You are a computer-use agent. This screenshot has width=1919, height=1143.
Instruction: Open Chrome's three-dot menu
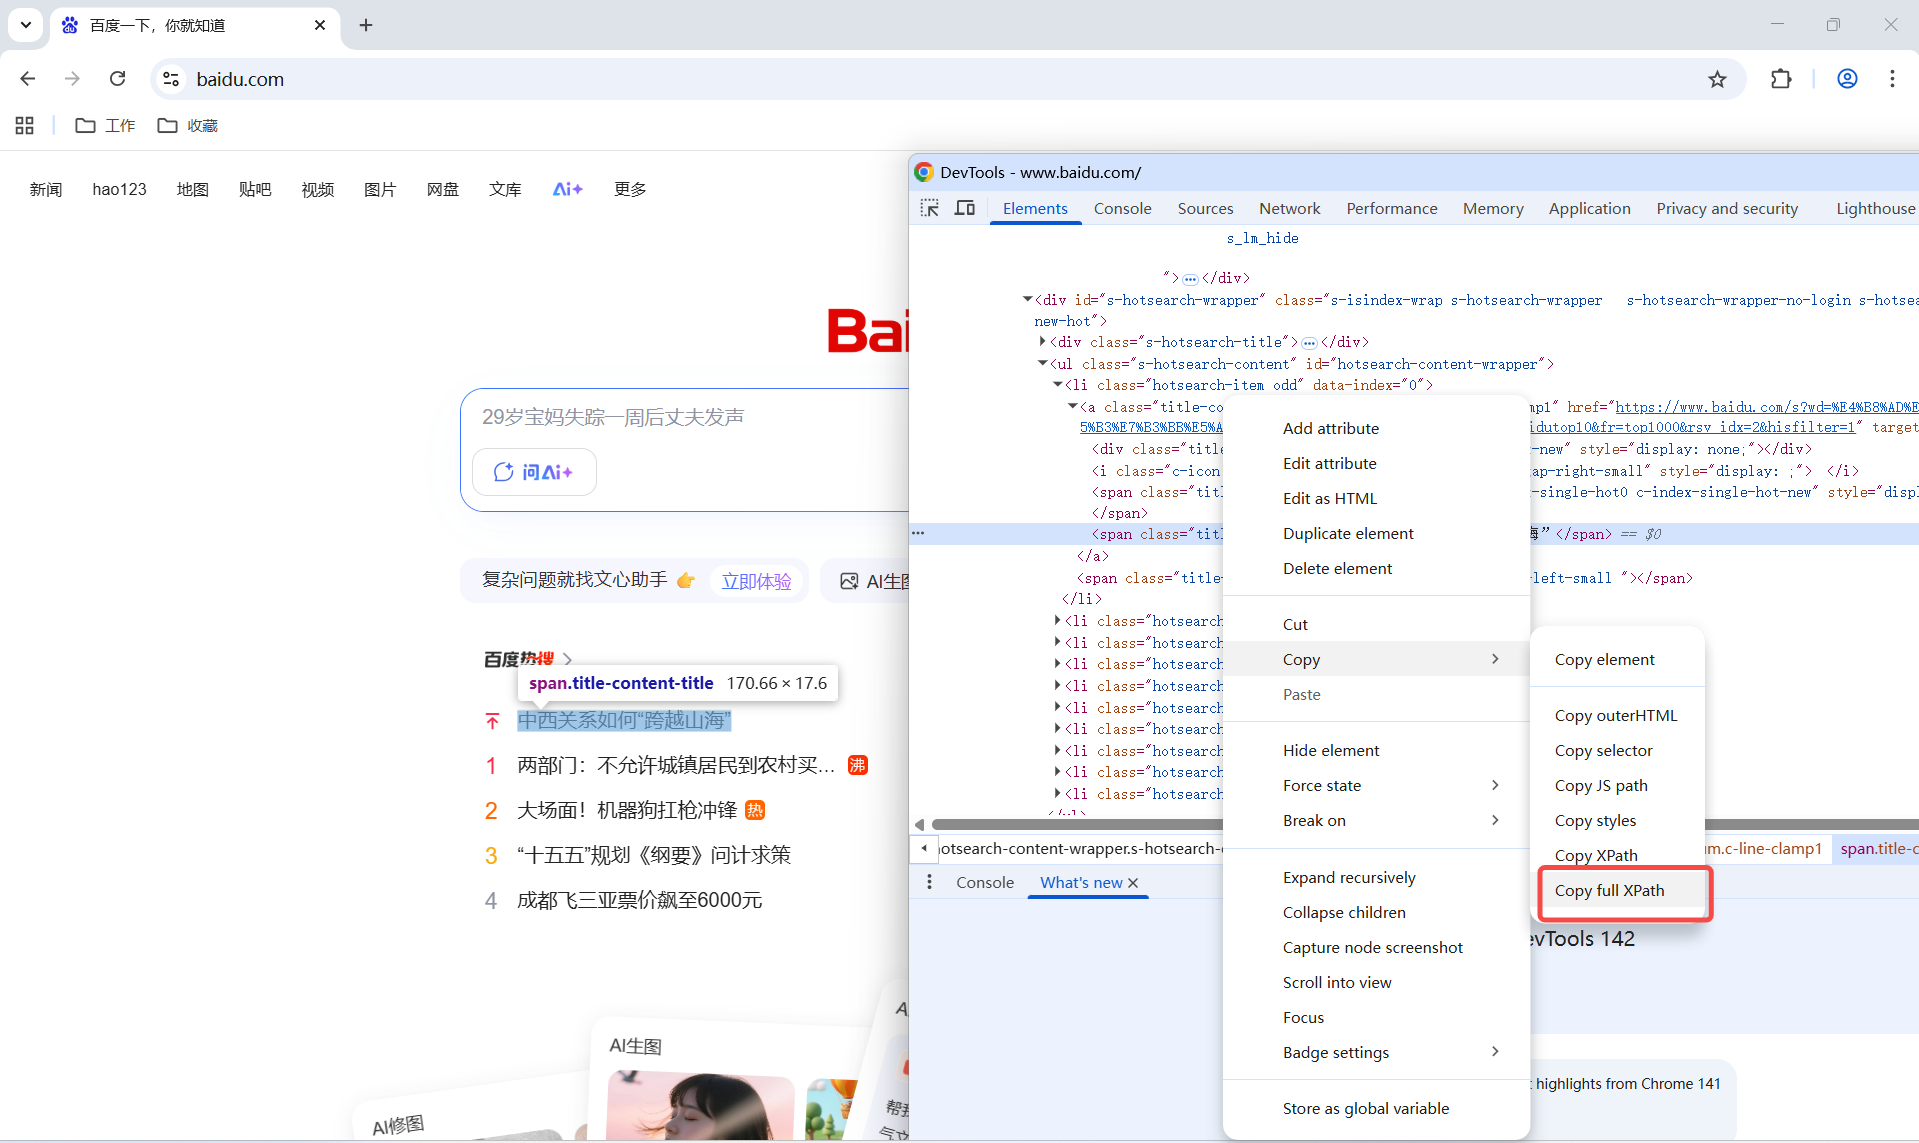[1892, 79]
